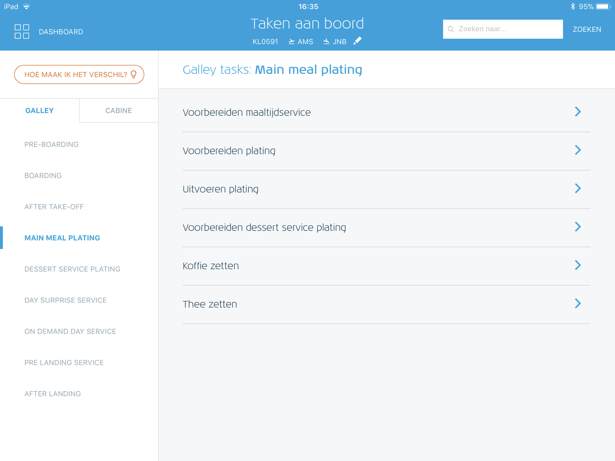Image resolution: width=615 pixels, height=461 pixels.
Task: Open Thee zetten task text
Action: 210,304
